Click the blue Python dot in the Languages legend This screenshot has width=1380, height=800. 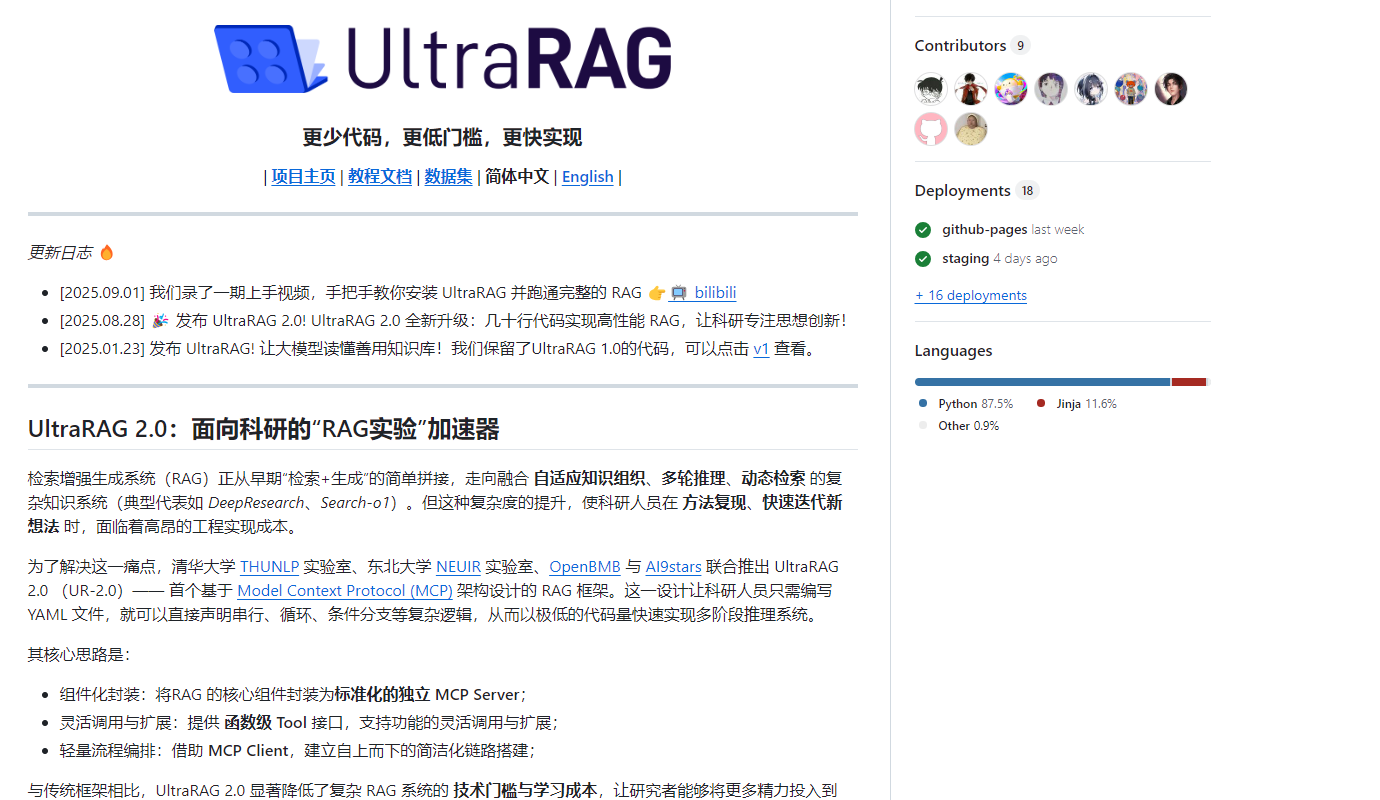point(922,403)
